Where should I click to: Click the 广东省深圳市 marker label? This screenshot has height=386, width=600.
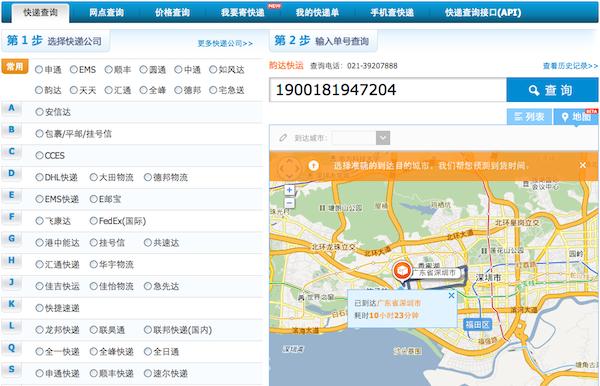[435, 273]
